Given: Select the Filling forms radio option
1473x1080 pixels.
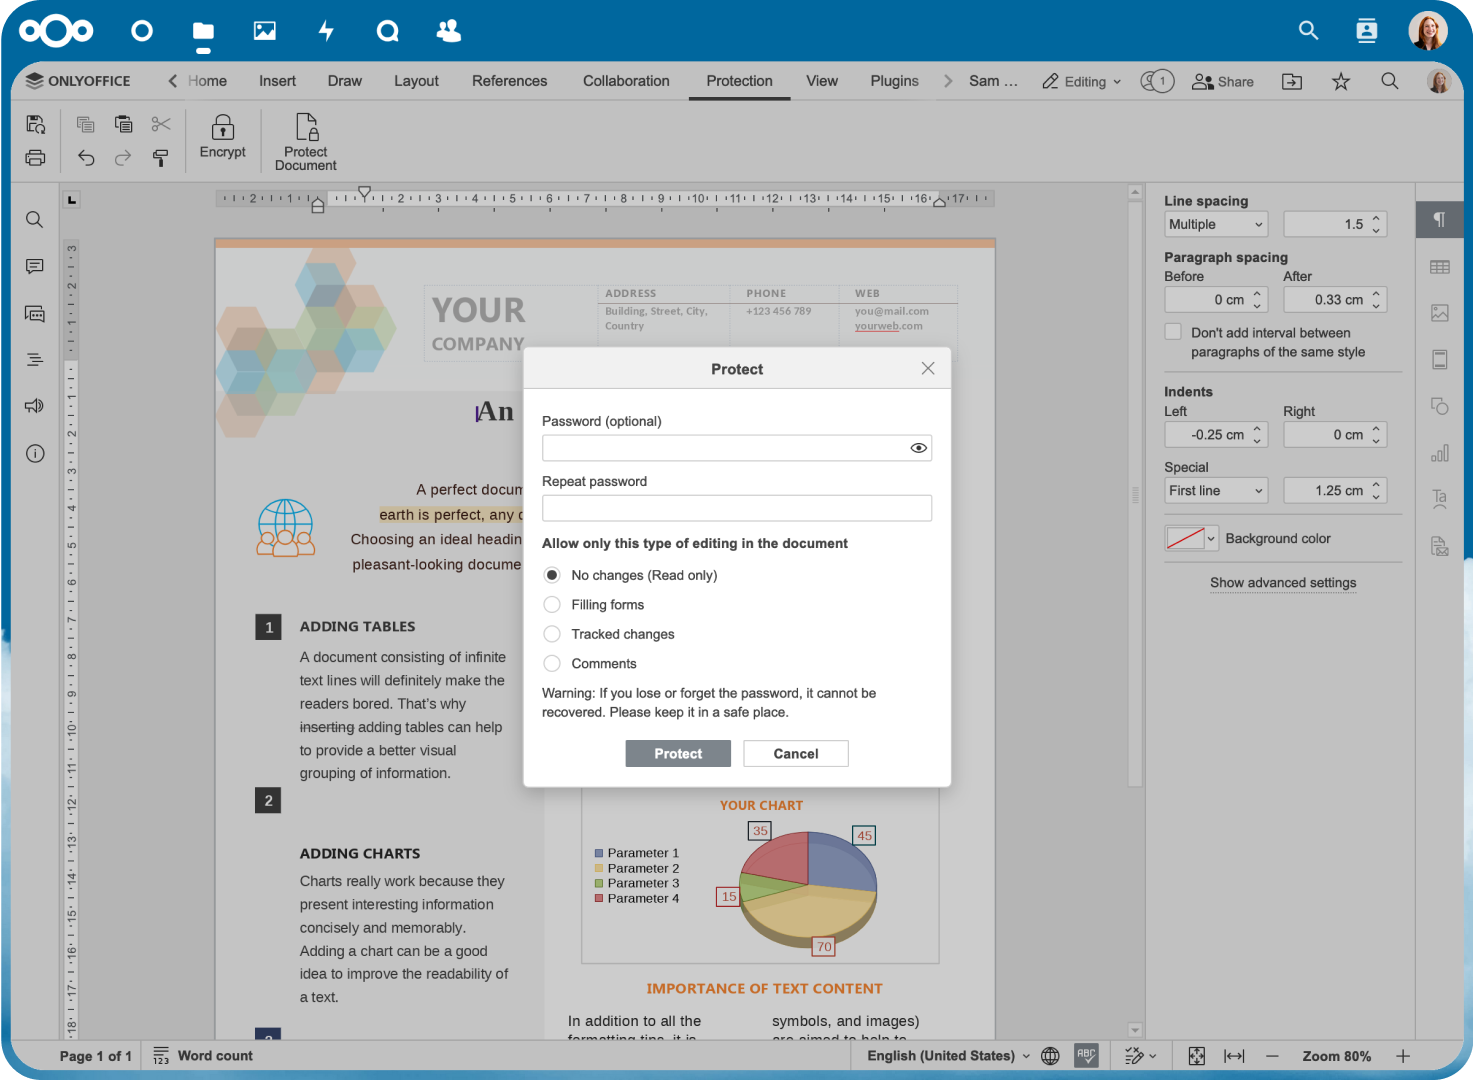Looking at the screenshot, I should [x=552, y=605].
